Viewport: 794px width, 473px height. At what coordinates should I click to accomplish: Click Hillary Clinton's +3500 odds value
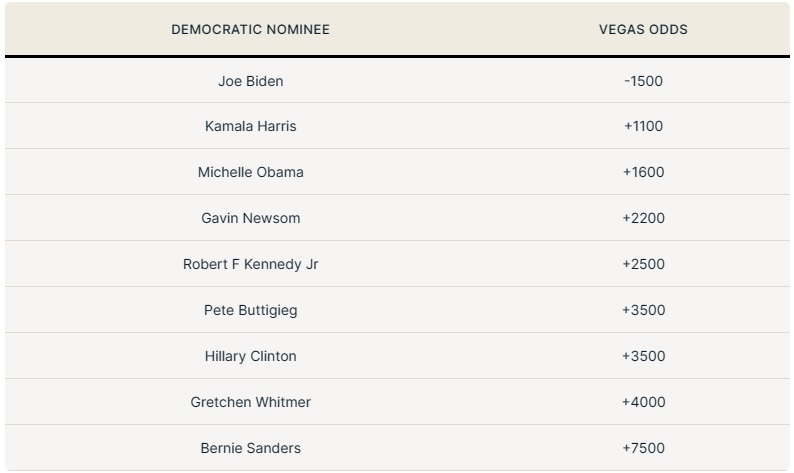click(x=643, y=357)
